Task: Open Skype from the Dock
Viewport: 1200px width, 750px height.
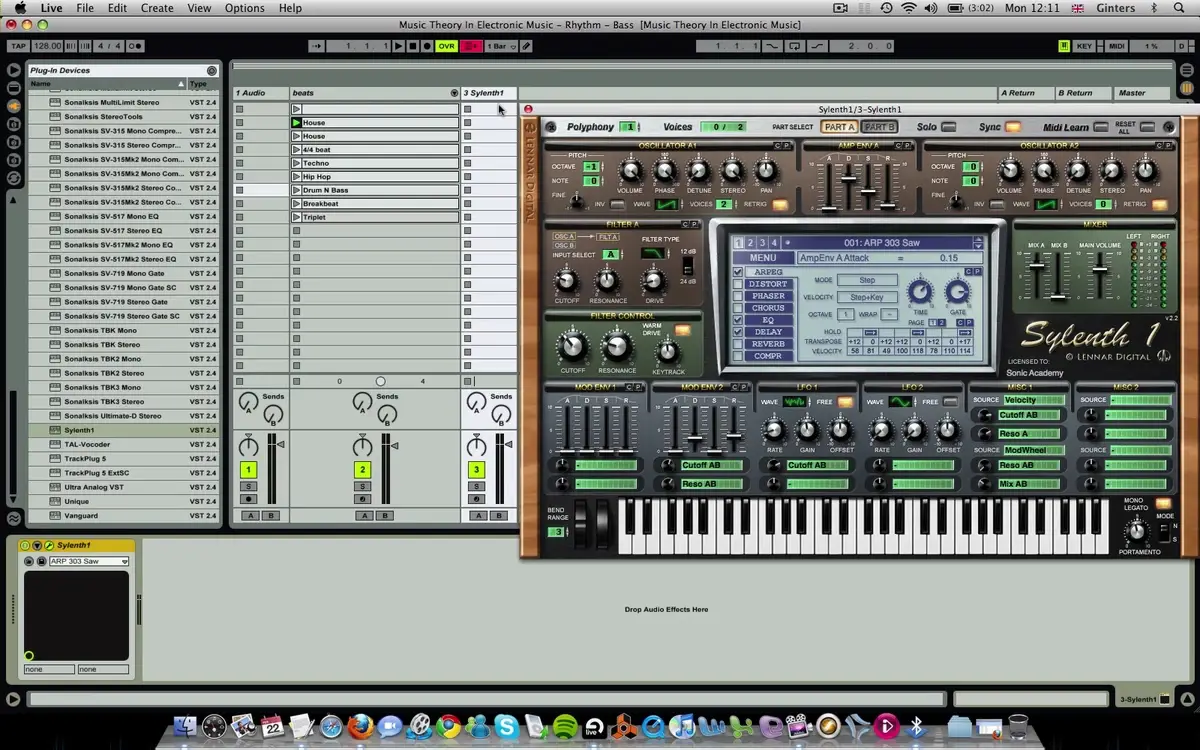Action: [x=506, y=727]
